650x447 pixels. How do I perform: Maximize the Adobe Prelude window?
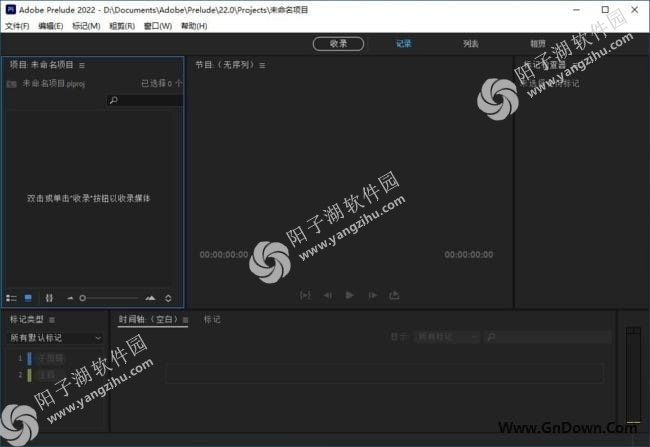pyautogui.click(x=605, y=10)
